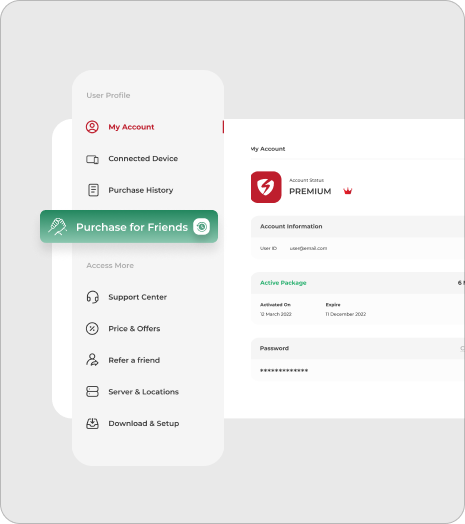Select Purchase History in sidebar

point(141,190)
